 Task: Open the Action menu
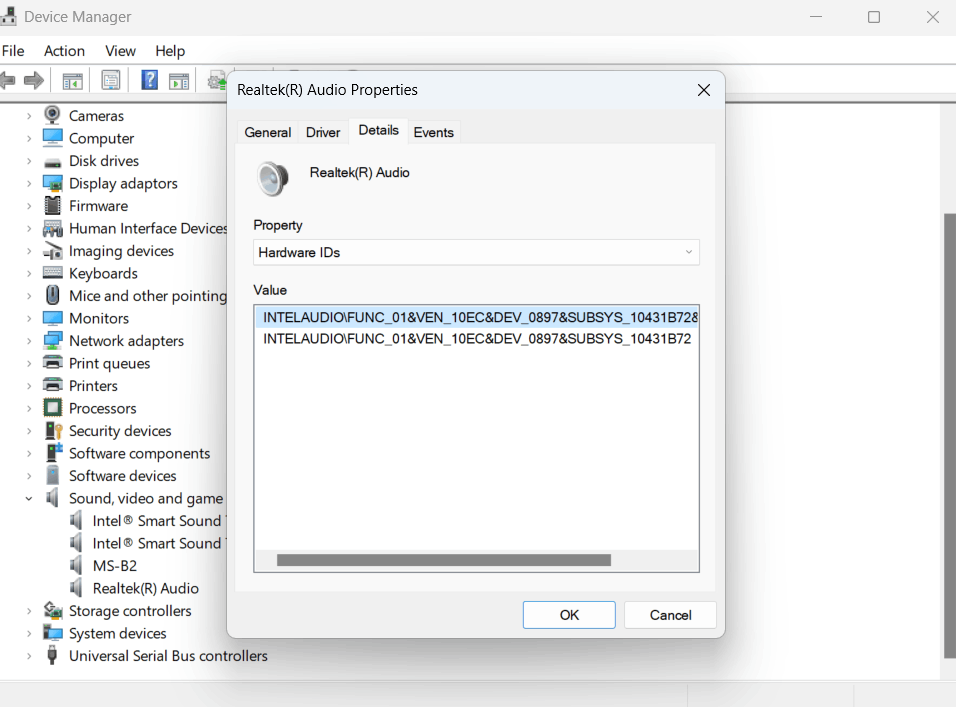click(64, 51)
